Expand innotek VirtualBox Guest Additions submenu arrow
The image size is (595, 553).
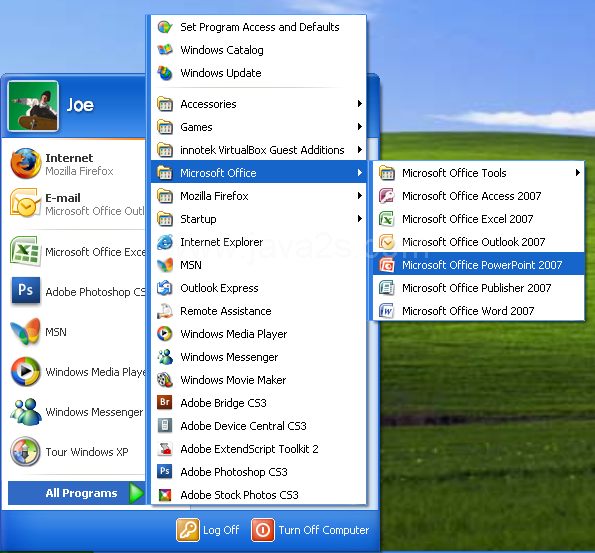[359, 150]
